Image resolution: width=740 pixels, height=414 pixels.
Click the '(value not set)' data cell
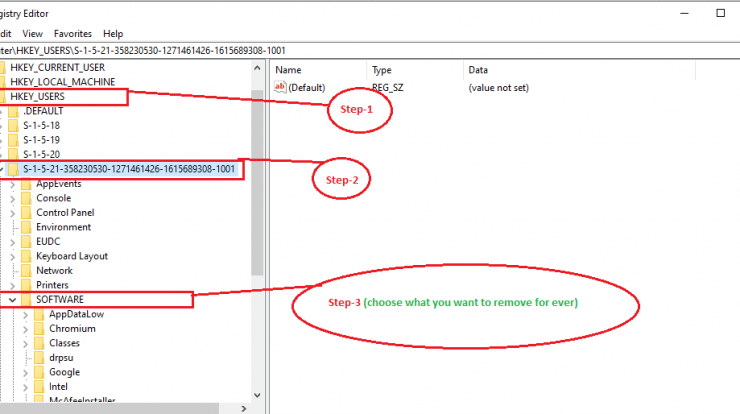[498, 88]
